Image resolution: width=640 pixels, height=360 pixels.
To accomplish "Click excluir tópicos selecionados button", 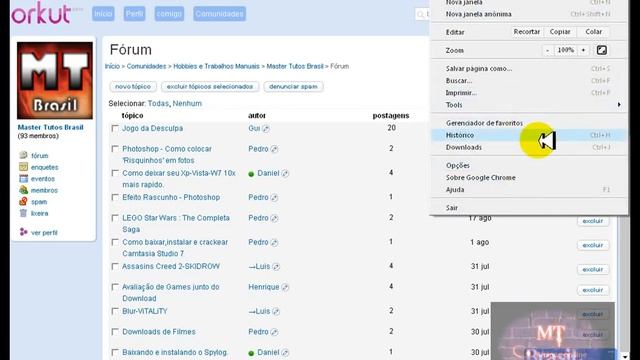I will [x=210, y=87].
